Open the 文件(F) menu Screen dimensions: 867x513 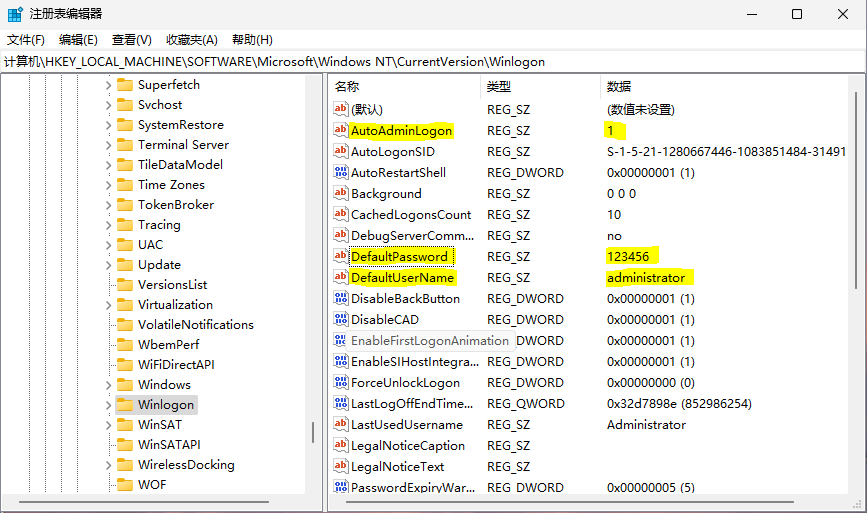click(26, 40)
